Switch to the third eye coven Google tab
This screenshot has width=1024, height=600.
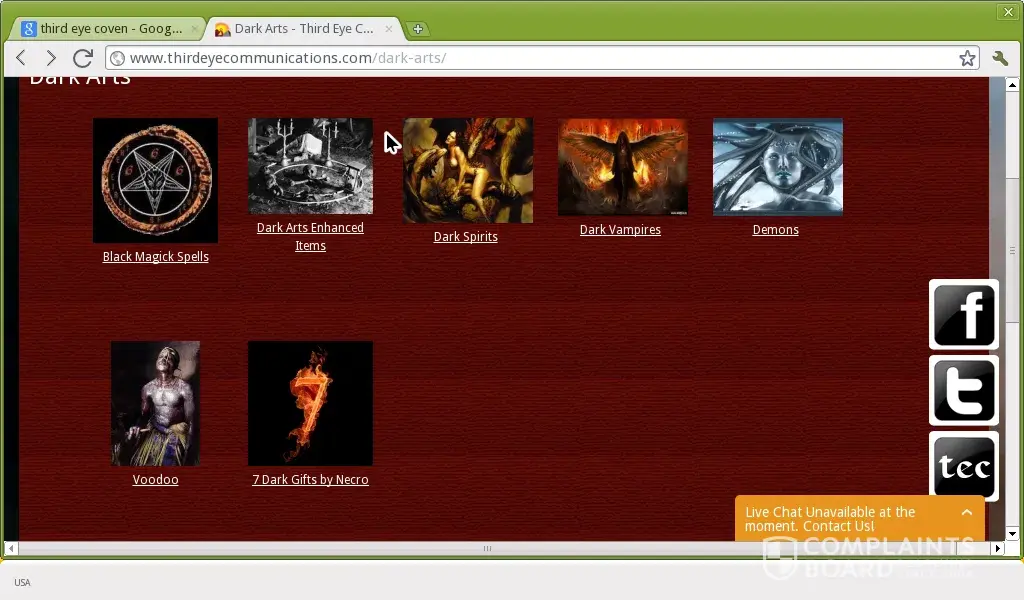[x=108, y=29]
